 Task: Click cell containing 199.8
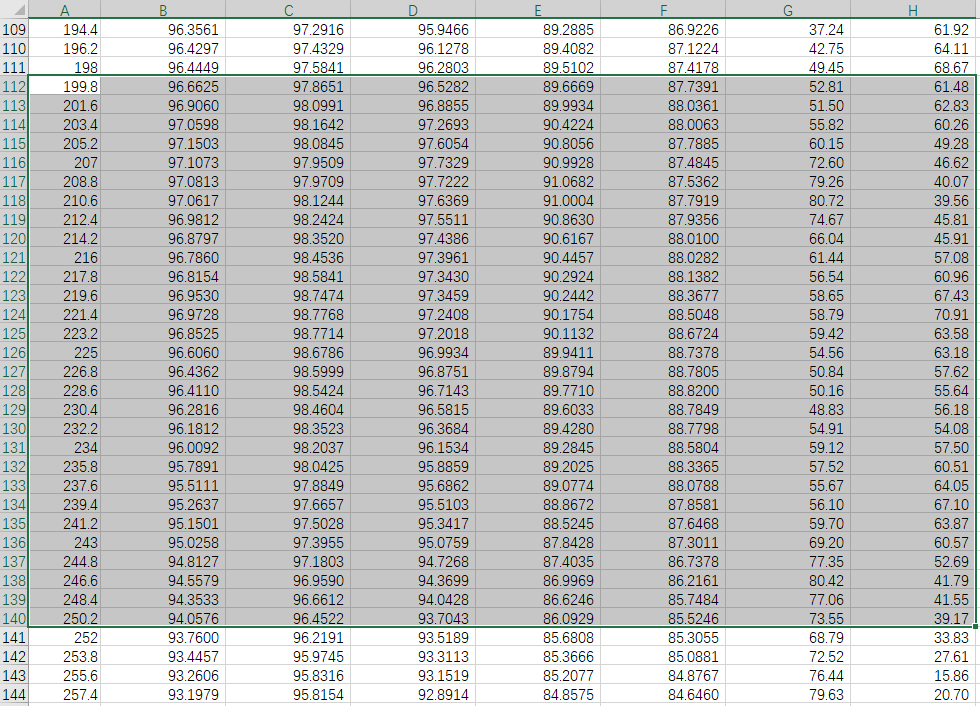[x=64, y=86]
